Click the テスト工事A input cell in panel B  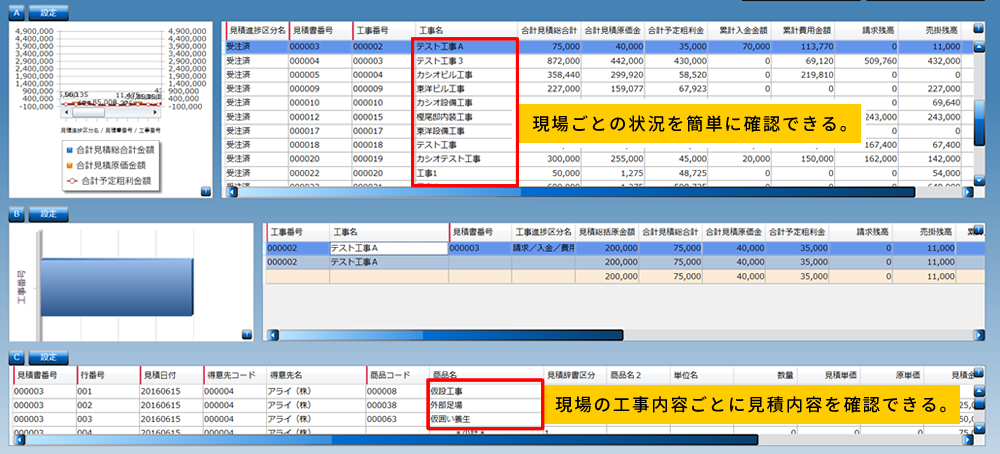tap(387, 248)
